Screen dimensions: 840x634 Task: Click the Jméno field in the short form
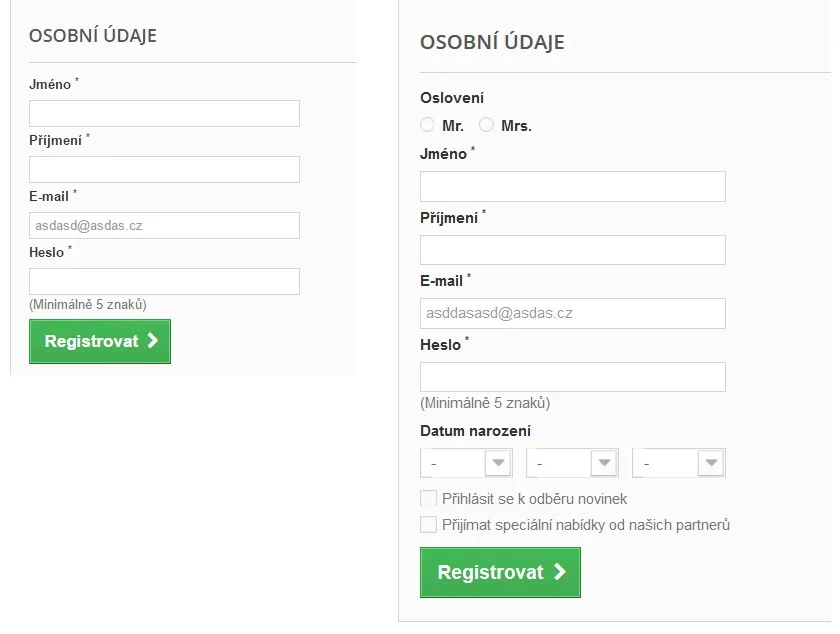point(164,113)
